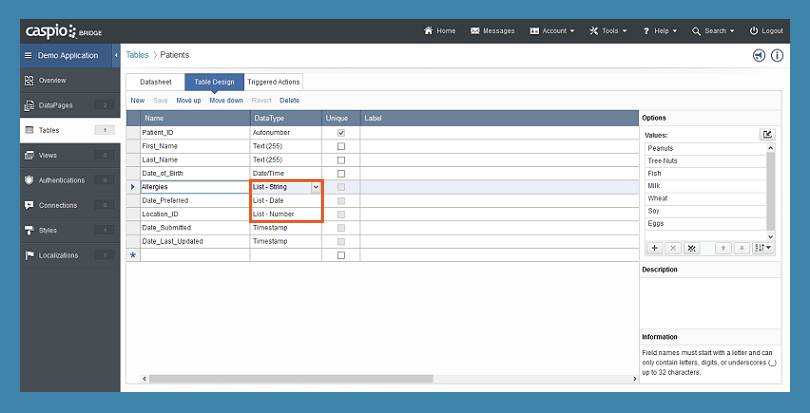Viewport: 810px width, 413px height.
Task: Switch to the Triggered Actions tab
Action: click(x=273, y=82)
